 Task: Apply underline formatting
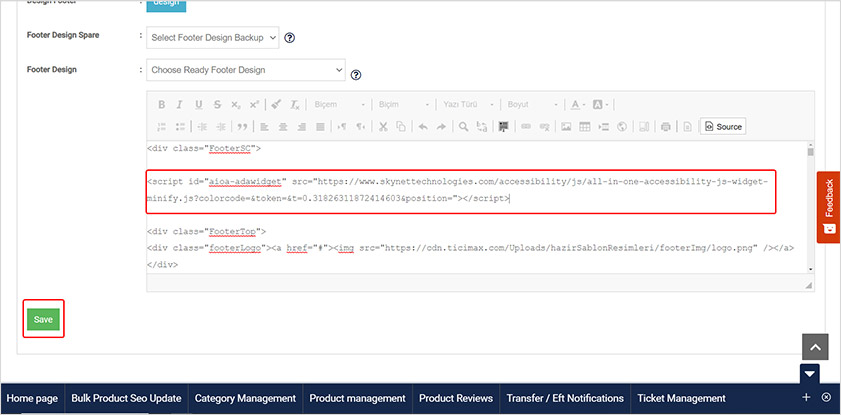coord(198,105)
